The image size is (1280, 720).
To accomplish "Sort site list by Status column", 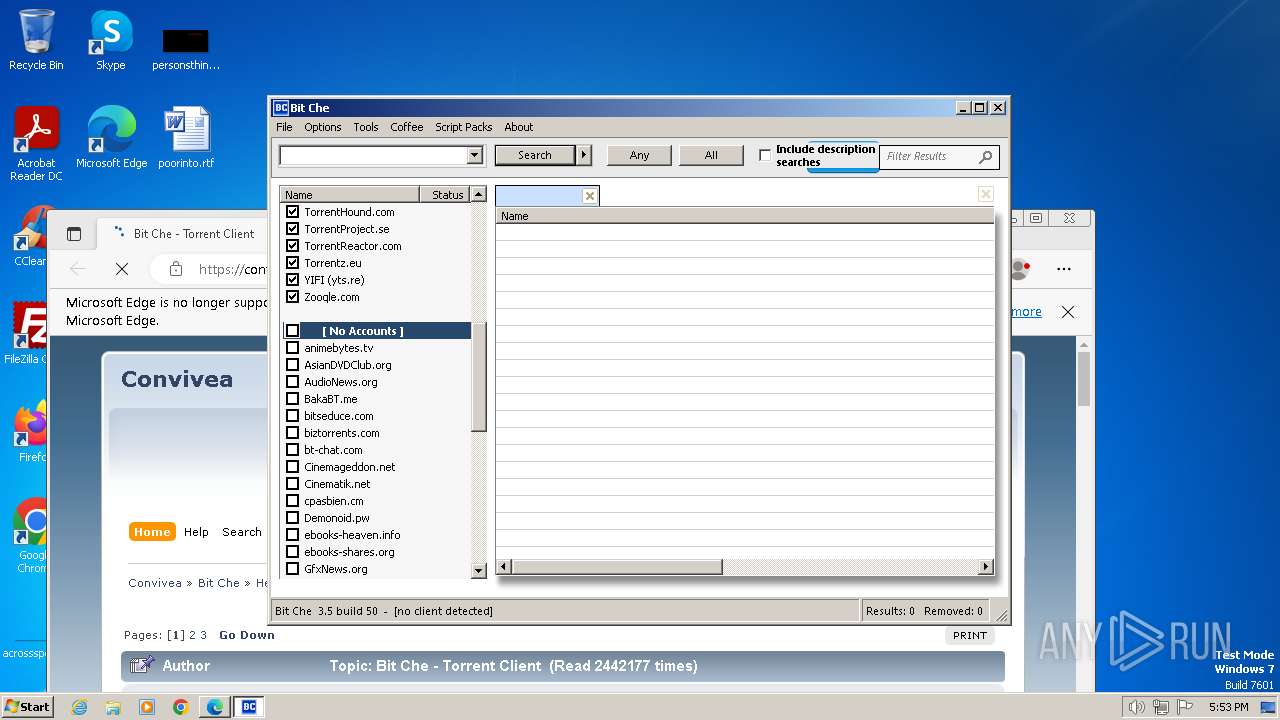I will click(x=445, y=195).
